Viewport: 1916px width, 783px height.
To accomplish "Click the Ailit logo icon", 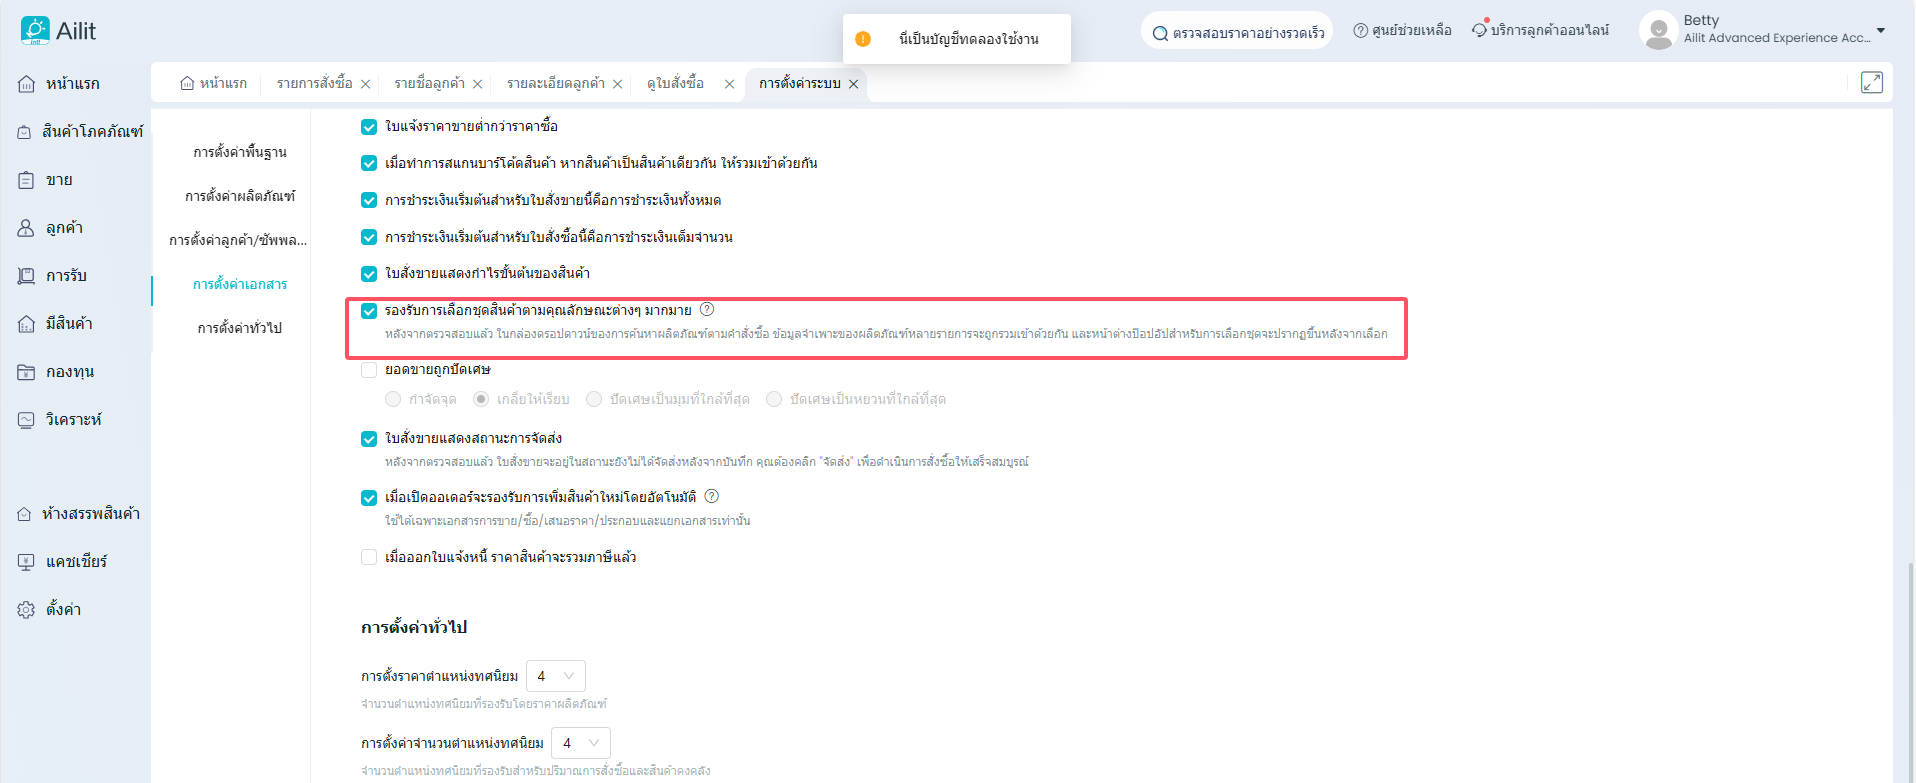I will (35, 30).
